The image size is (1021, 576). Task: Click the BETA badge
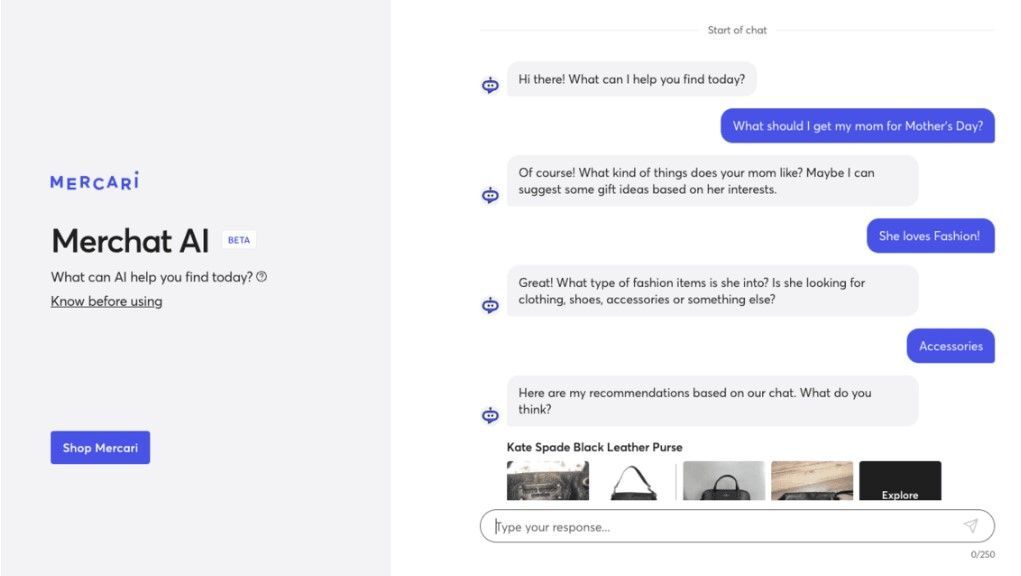(x=239, y=240)
